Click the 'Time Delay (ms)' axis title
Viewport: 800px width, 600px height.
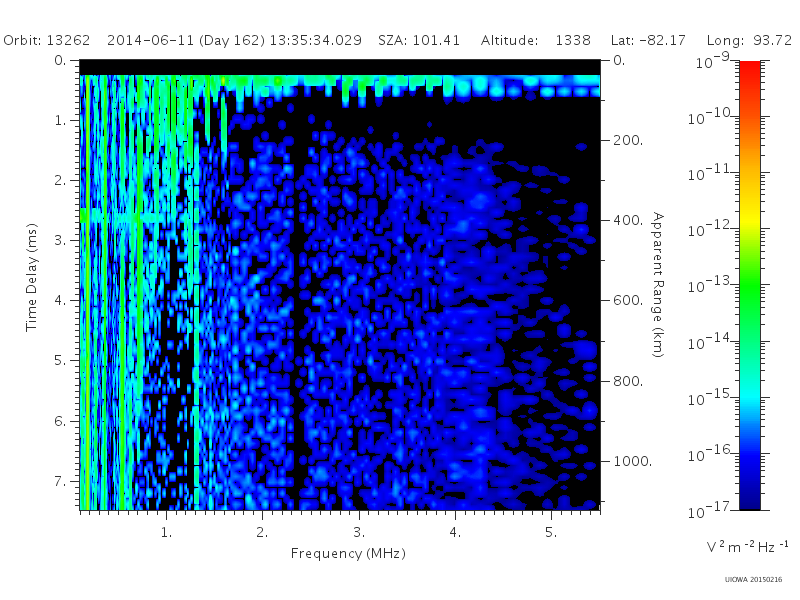tap(32, 277)
